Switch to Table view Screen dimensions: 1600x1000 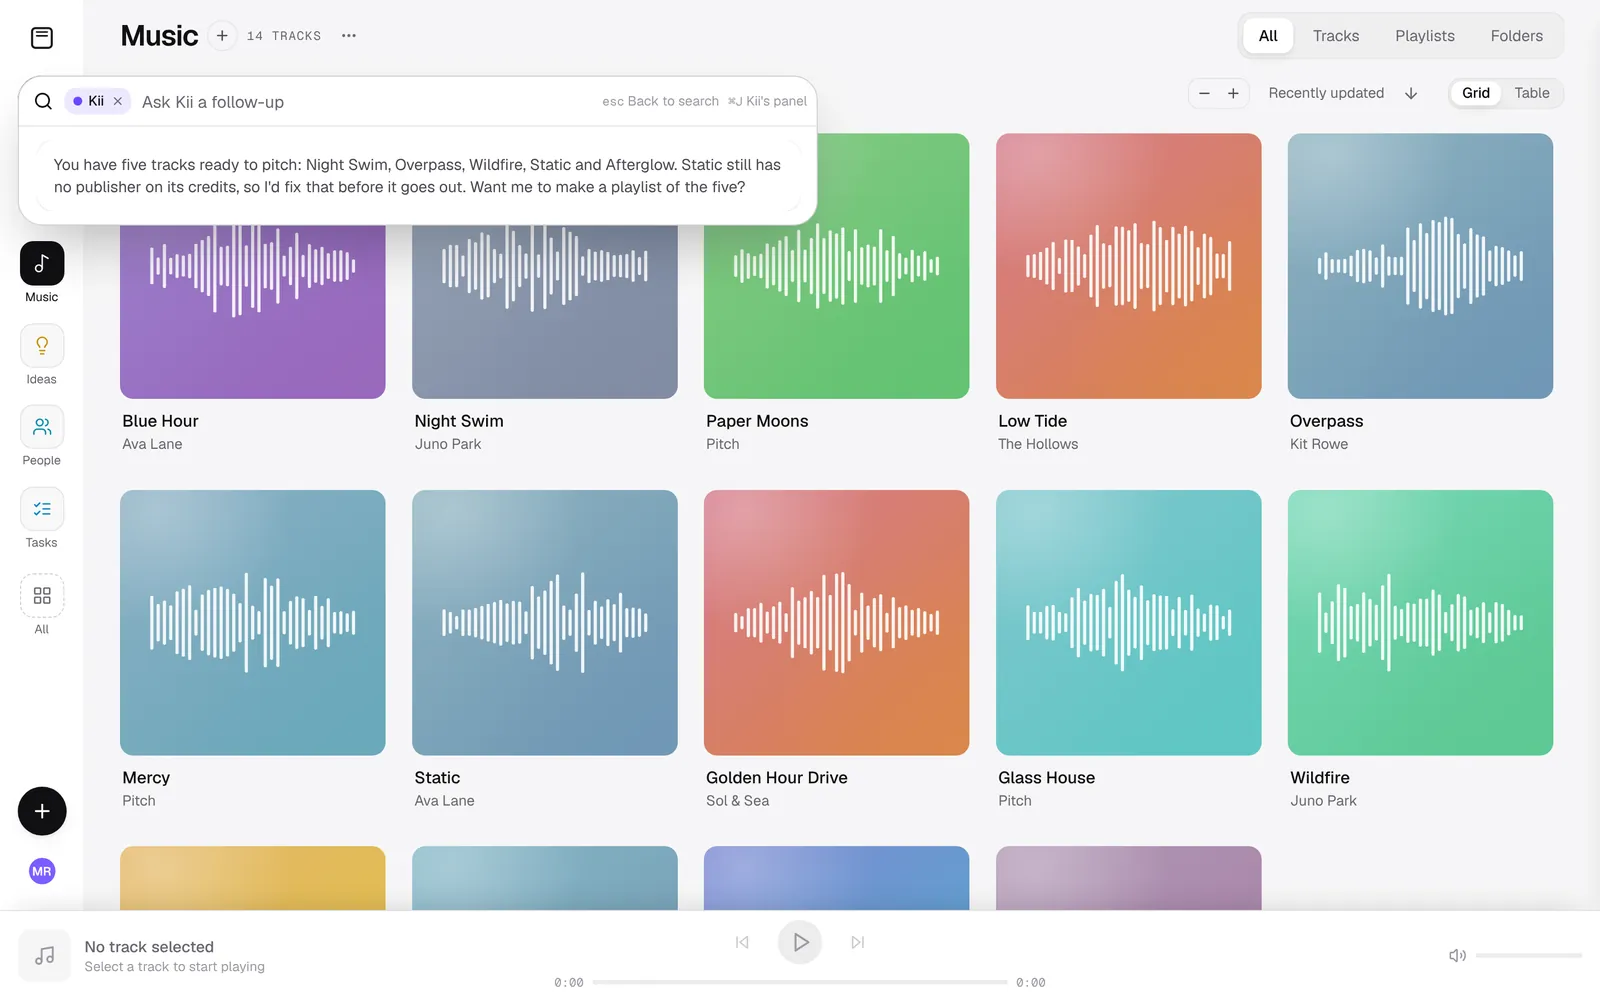(1531, 93)
